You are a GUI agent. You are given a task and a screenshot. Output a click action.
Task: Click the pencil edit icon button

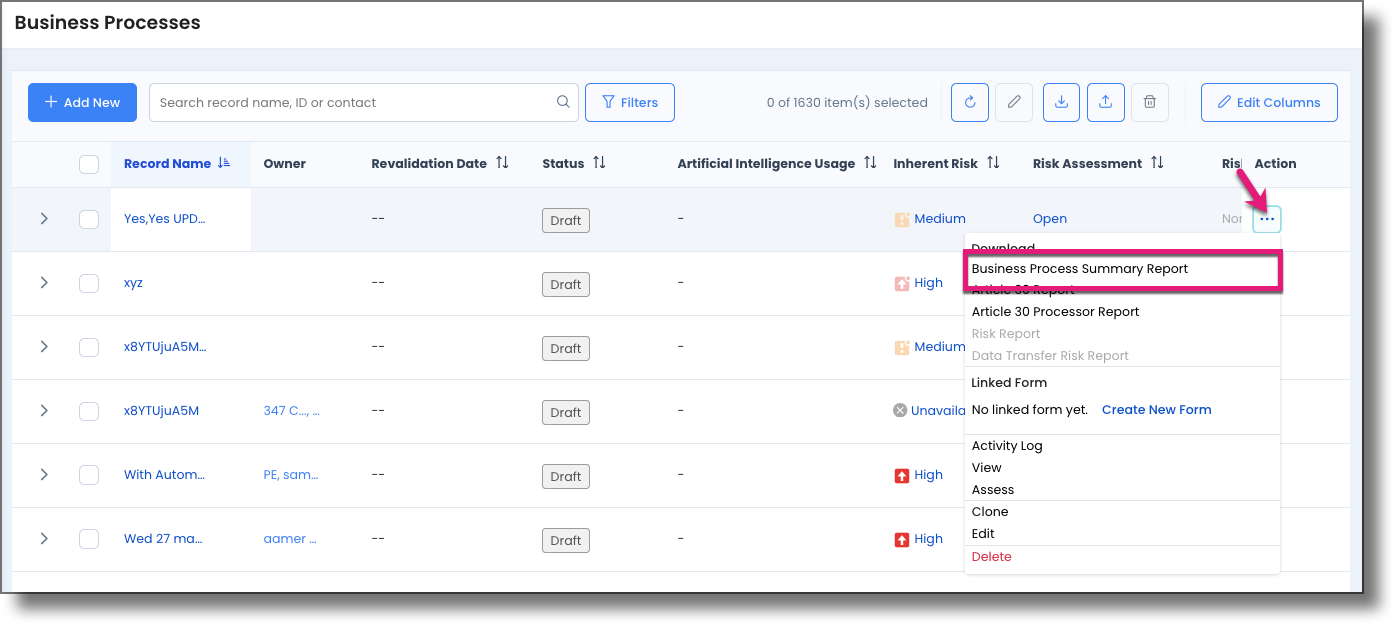point(1014,102)
